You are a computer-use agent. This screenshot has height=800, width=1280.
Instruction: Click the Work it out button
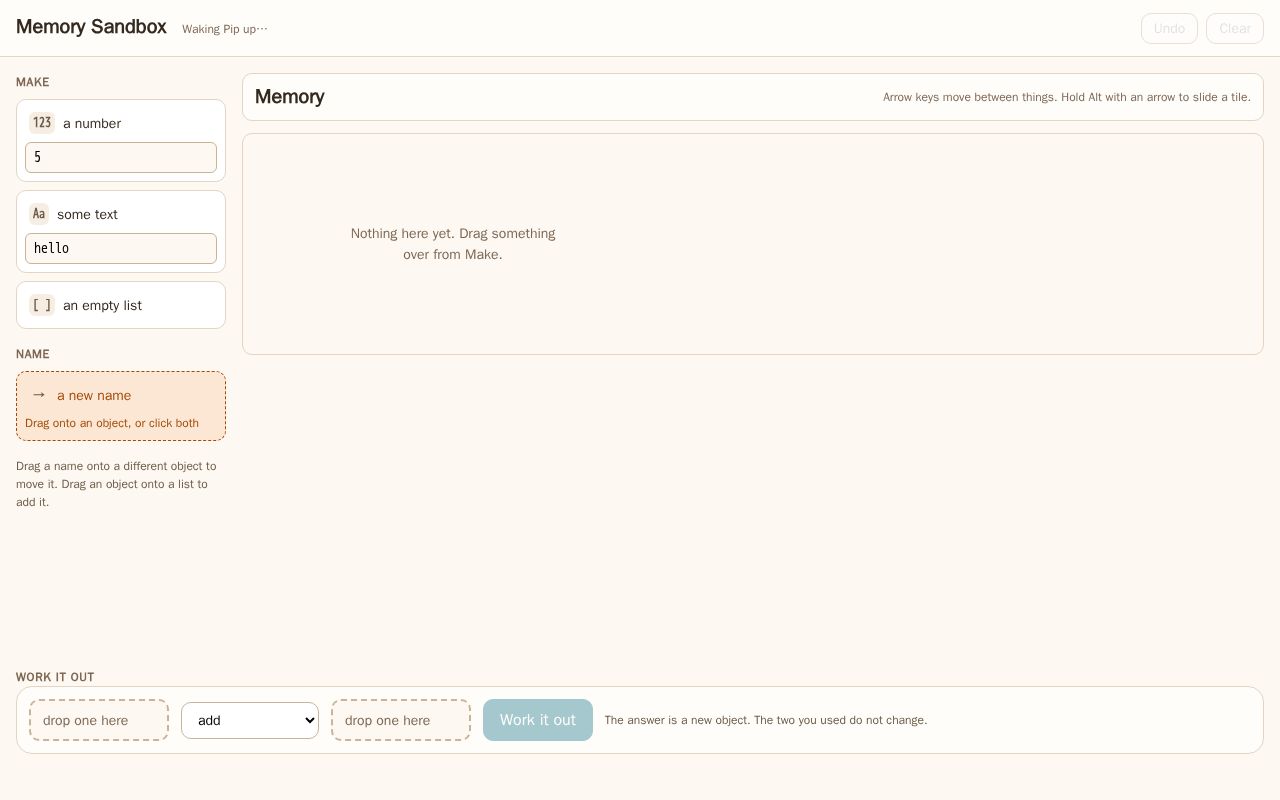click(538, 720)
